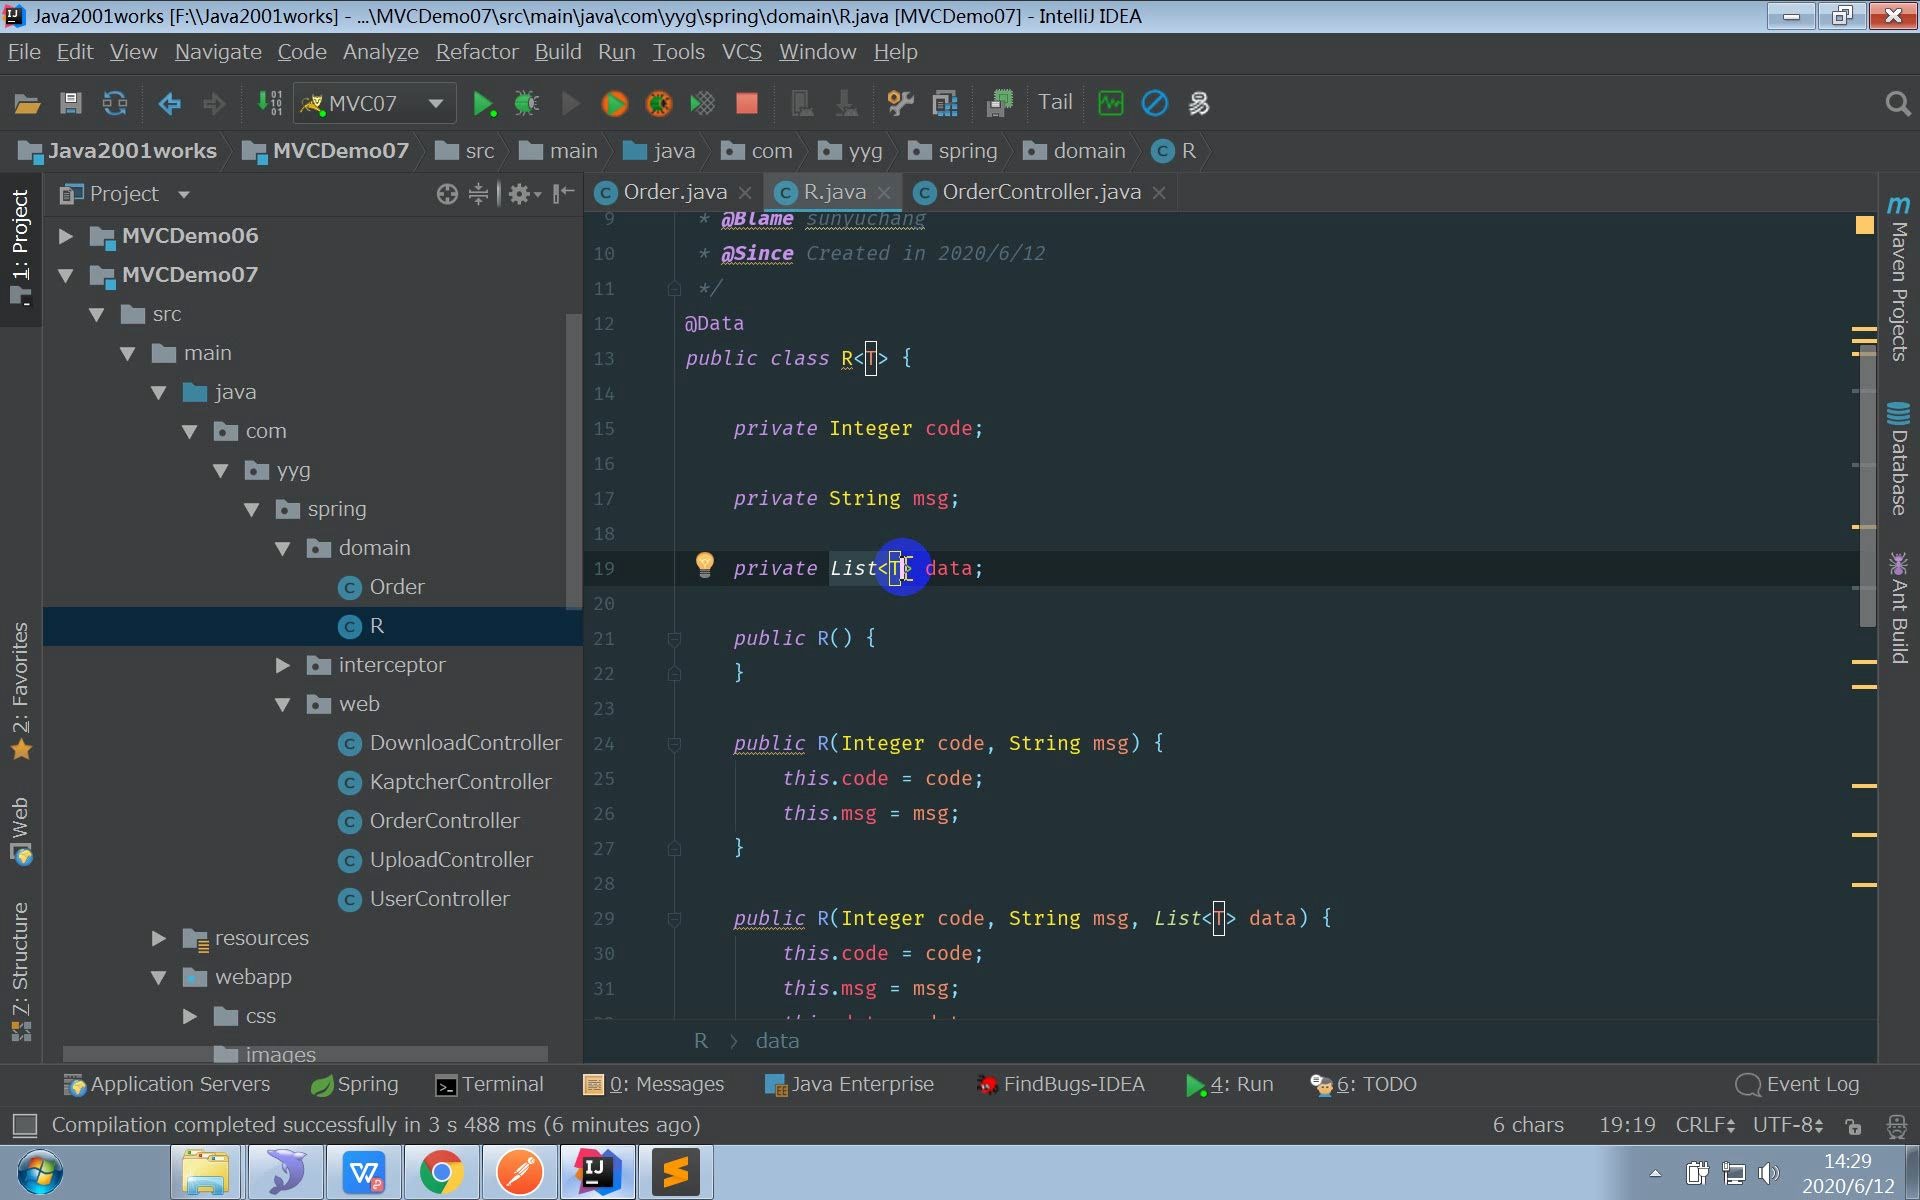
Task: Open Sublime Text from the taskbar
Action: click(675, 1172)
